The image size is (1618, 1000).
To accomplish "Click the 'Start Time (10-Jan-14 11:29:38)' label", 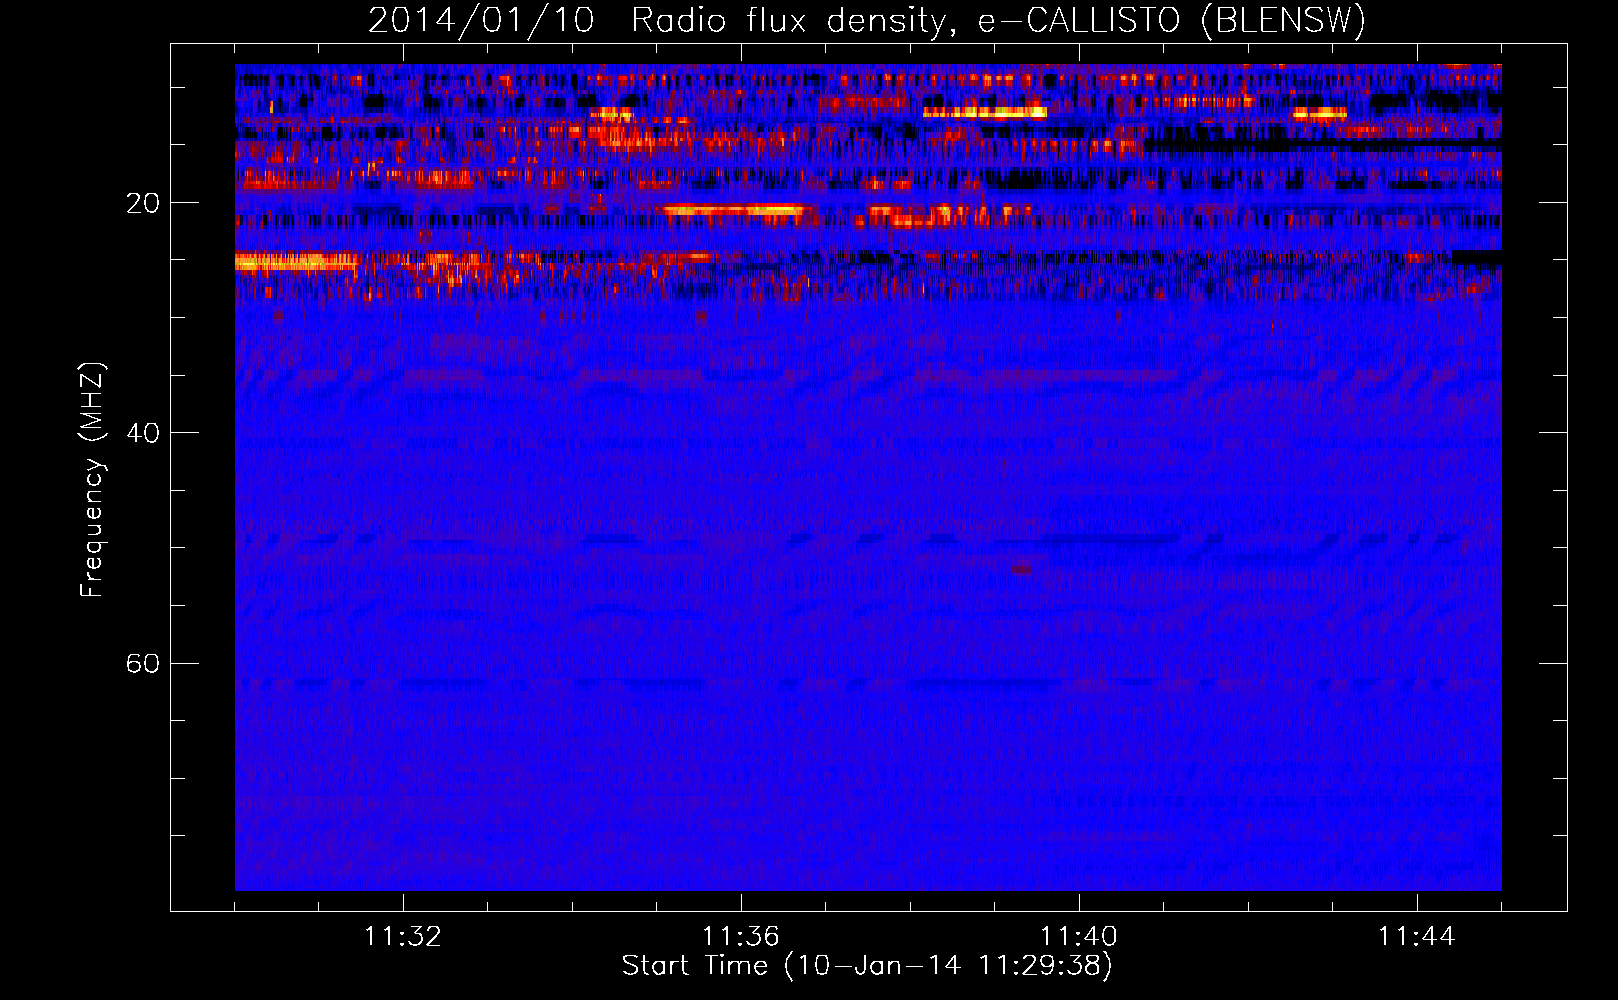I will point(867,966).
